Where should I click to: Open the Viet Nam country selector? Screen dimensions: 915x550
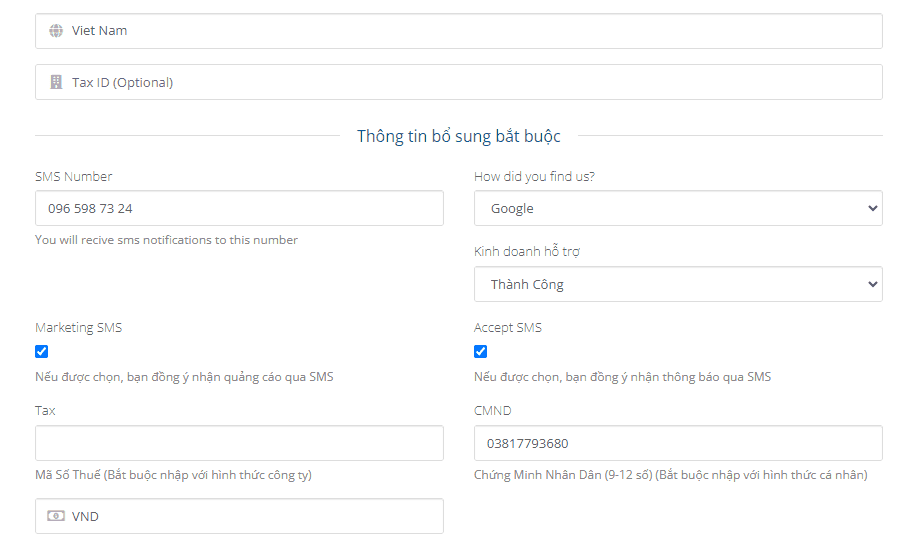coord(459,31)
